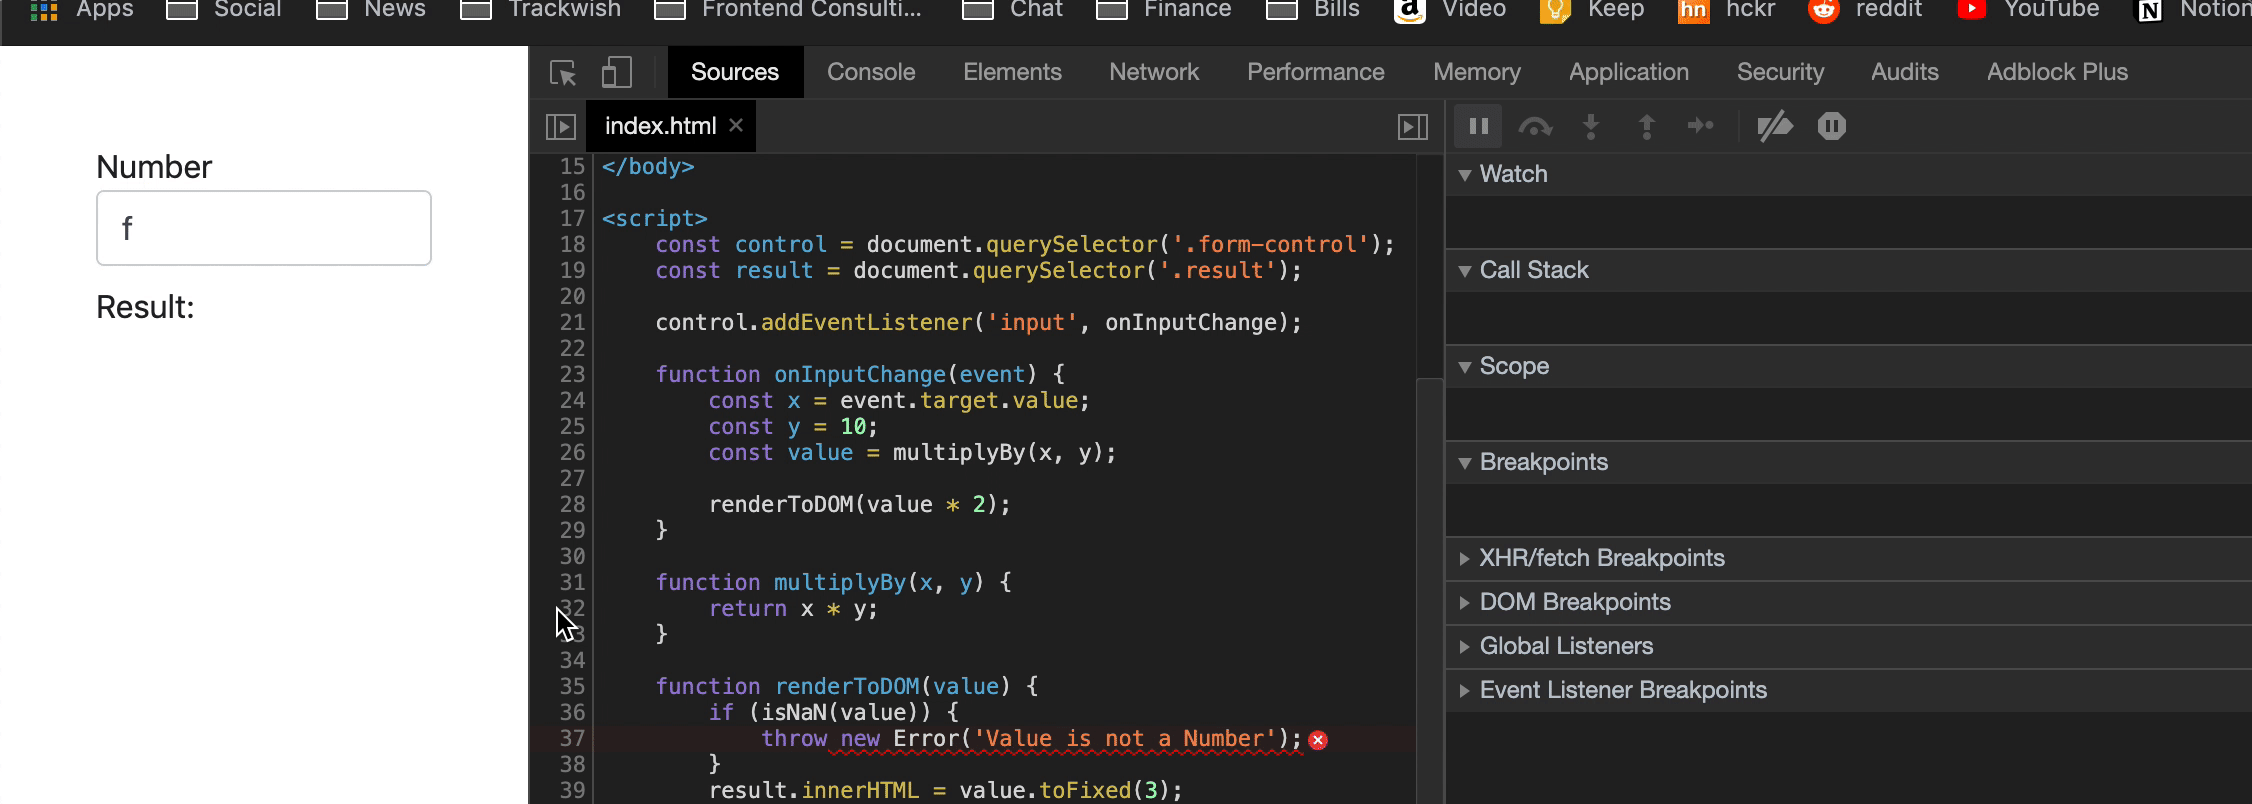Click 'multiplyBy' function name on line 31
The width and height of the screenshot is (2252, 804).
(x=840, y=583)
